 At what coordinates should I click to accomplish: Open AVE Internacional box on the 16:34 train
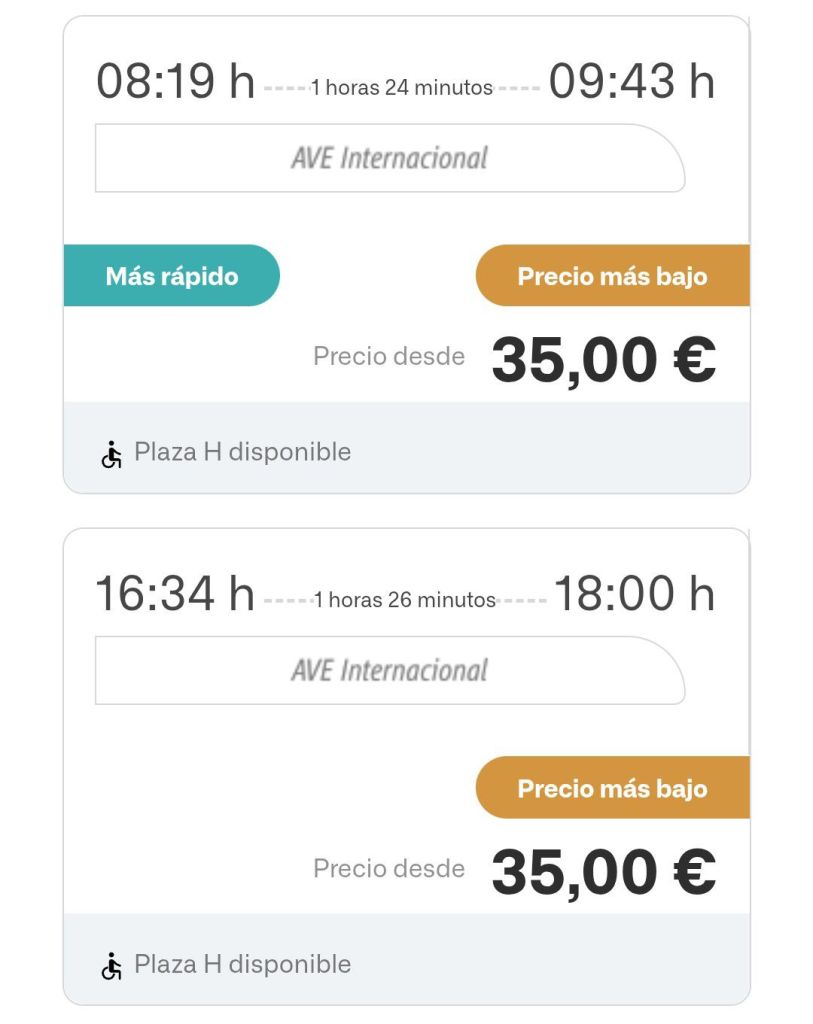point(389,670)
